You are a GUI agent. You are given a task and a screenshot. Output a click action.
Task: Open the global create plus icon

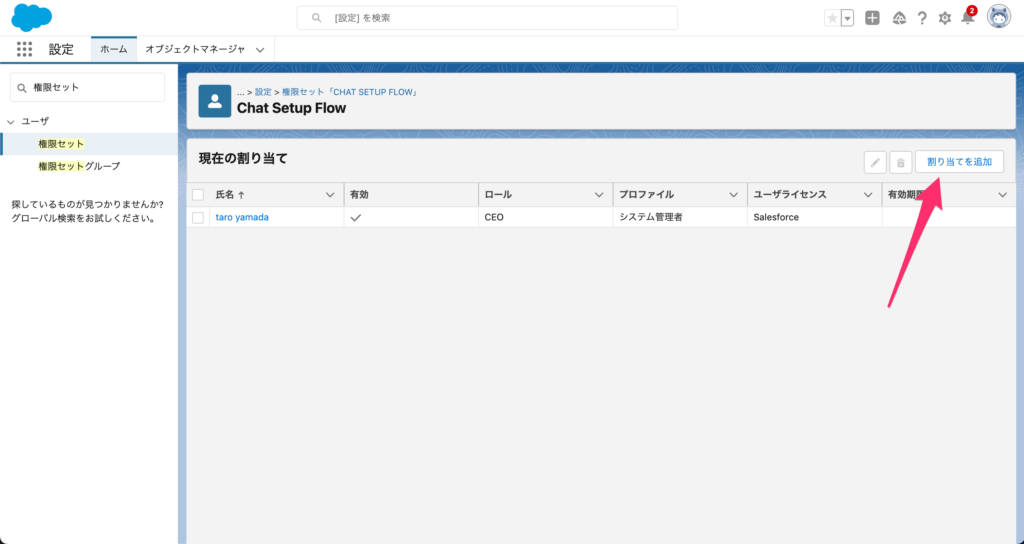872,18
